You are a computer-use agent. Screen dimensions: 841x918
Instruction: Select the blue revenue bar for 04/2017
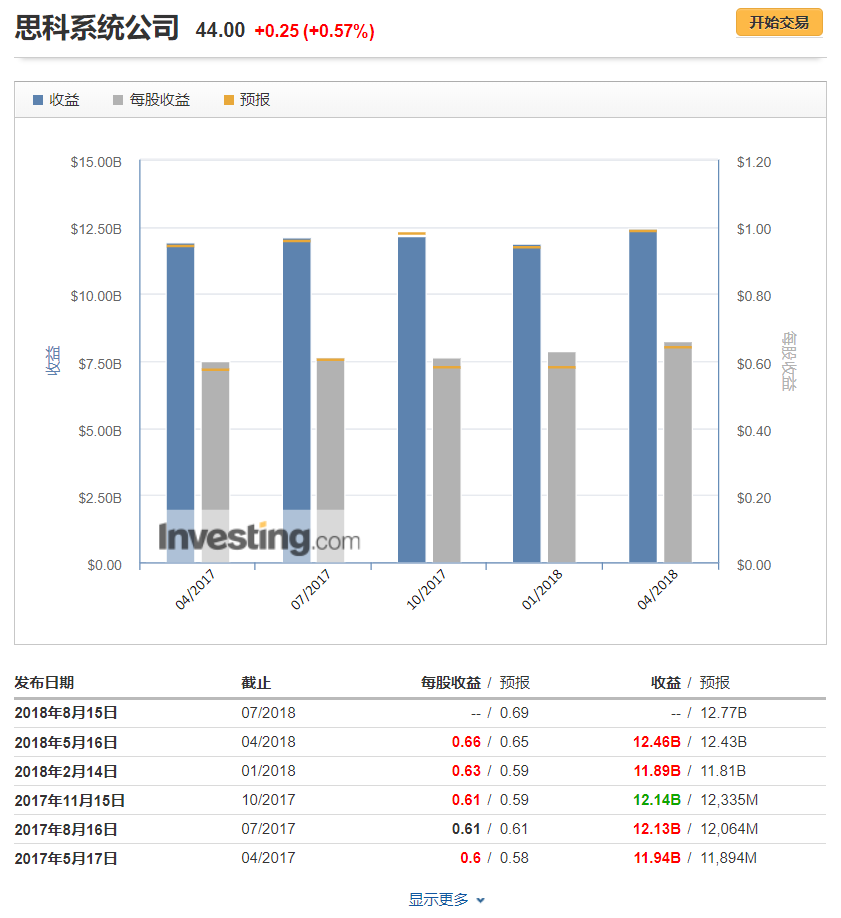point(180,403)
